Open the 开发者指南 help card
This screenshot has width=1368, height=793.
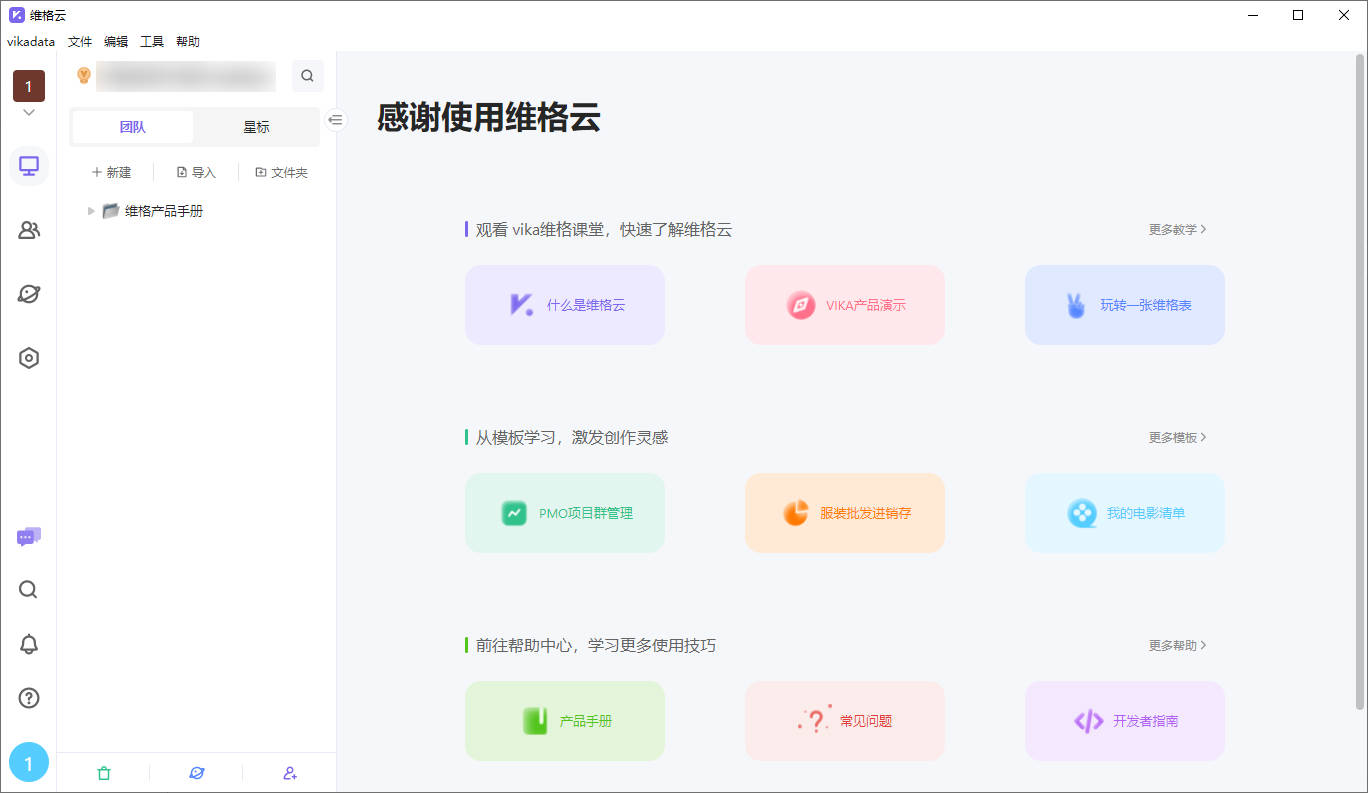[x=1125, y=721]
